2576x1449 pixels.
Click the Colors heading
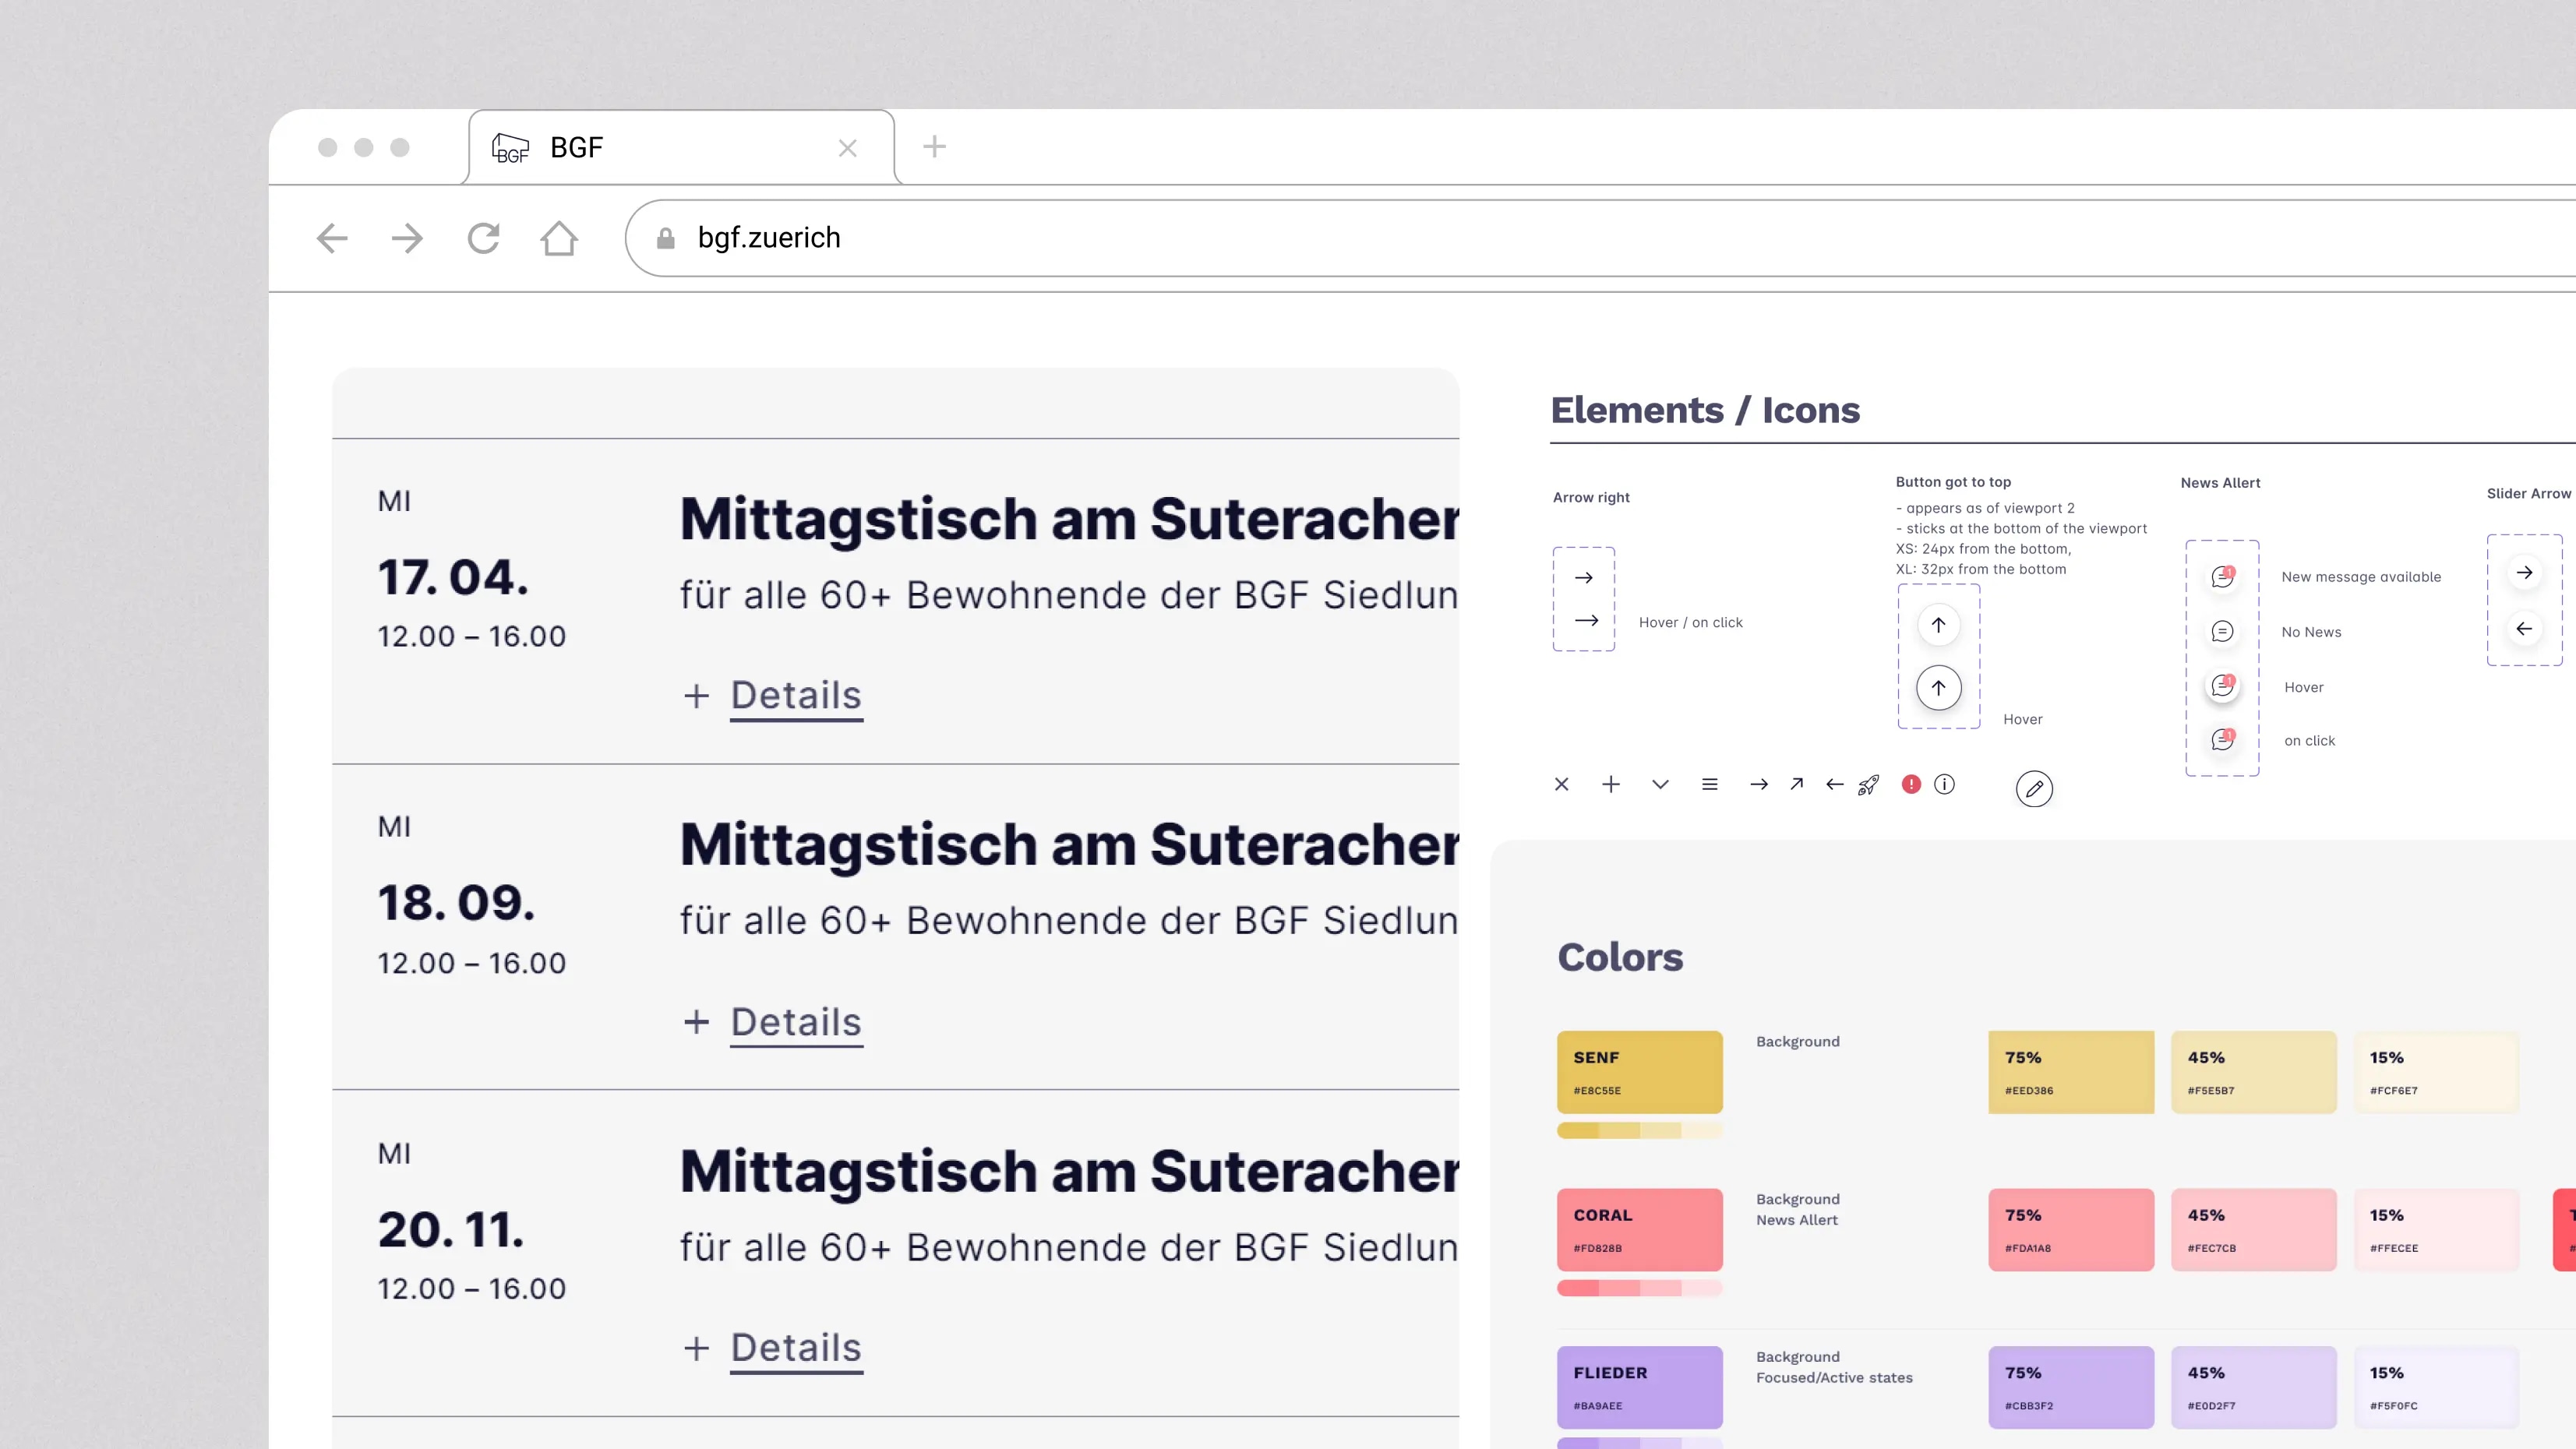[x=1620, y=957]
